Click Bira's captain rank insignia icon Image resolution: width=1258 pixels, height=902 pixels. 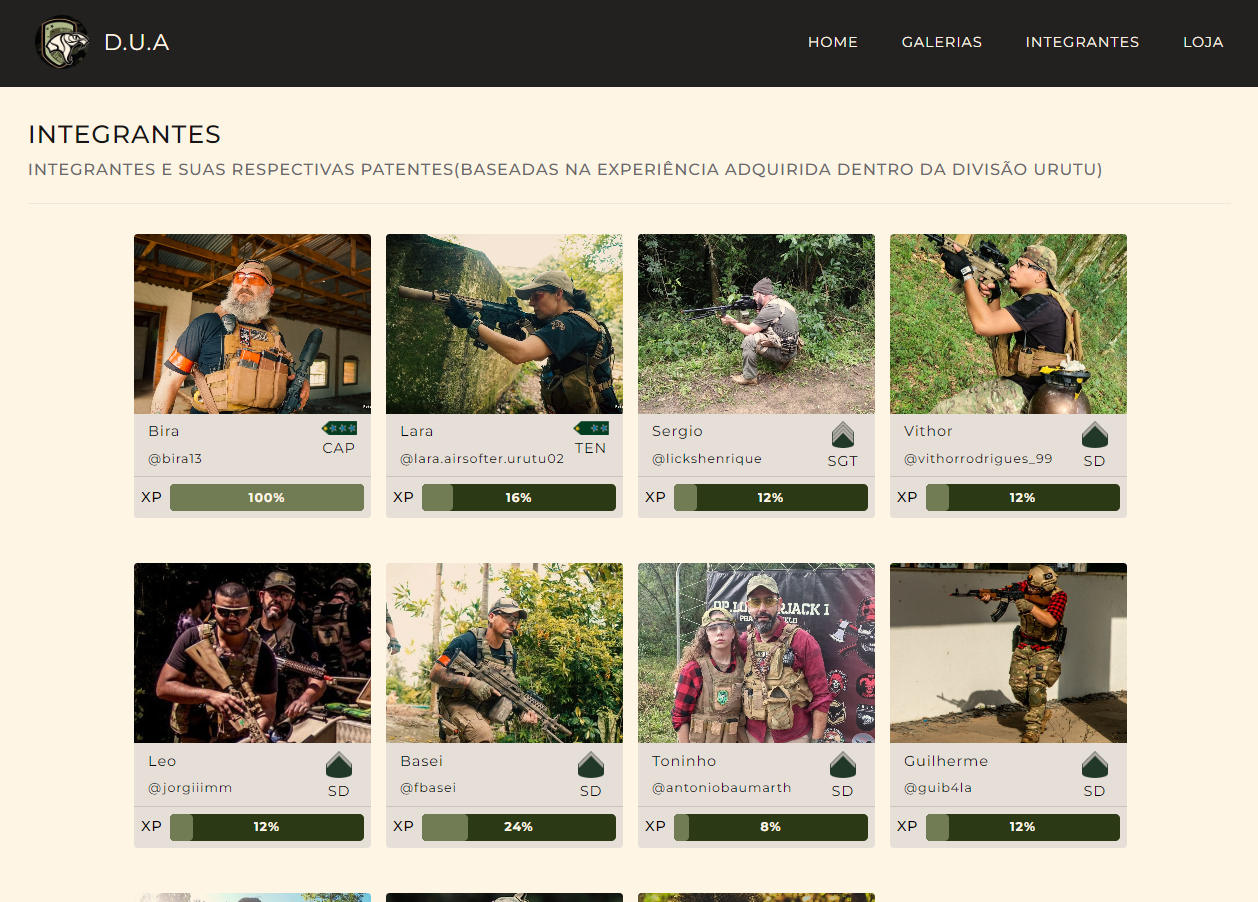[339, 428]
